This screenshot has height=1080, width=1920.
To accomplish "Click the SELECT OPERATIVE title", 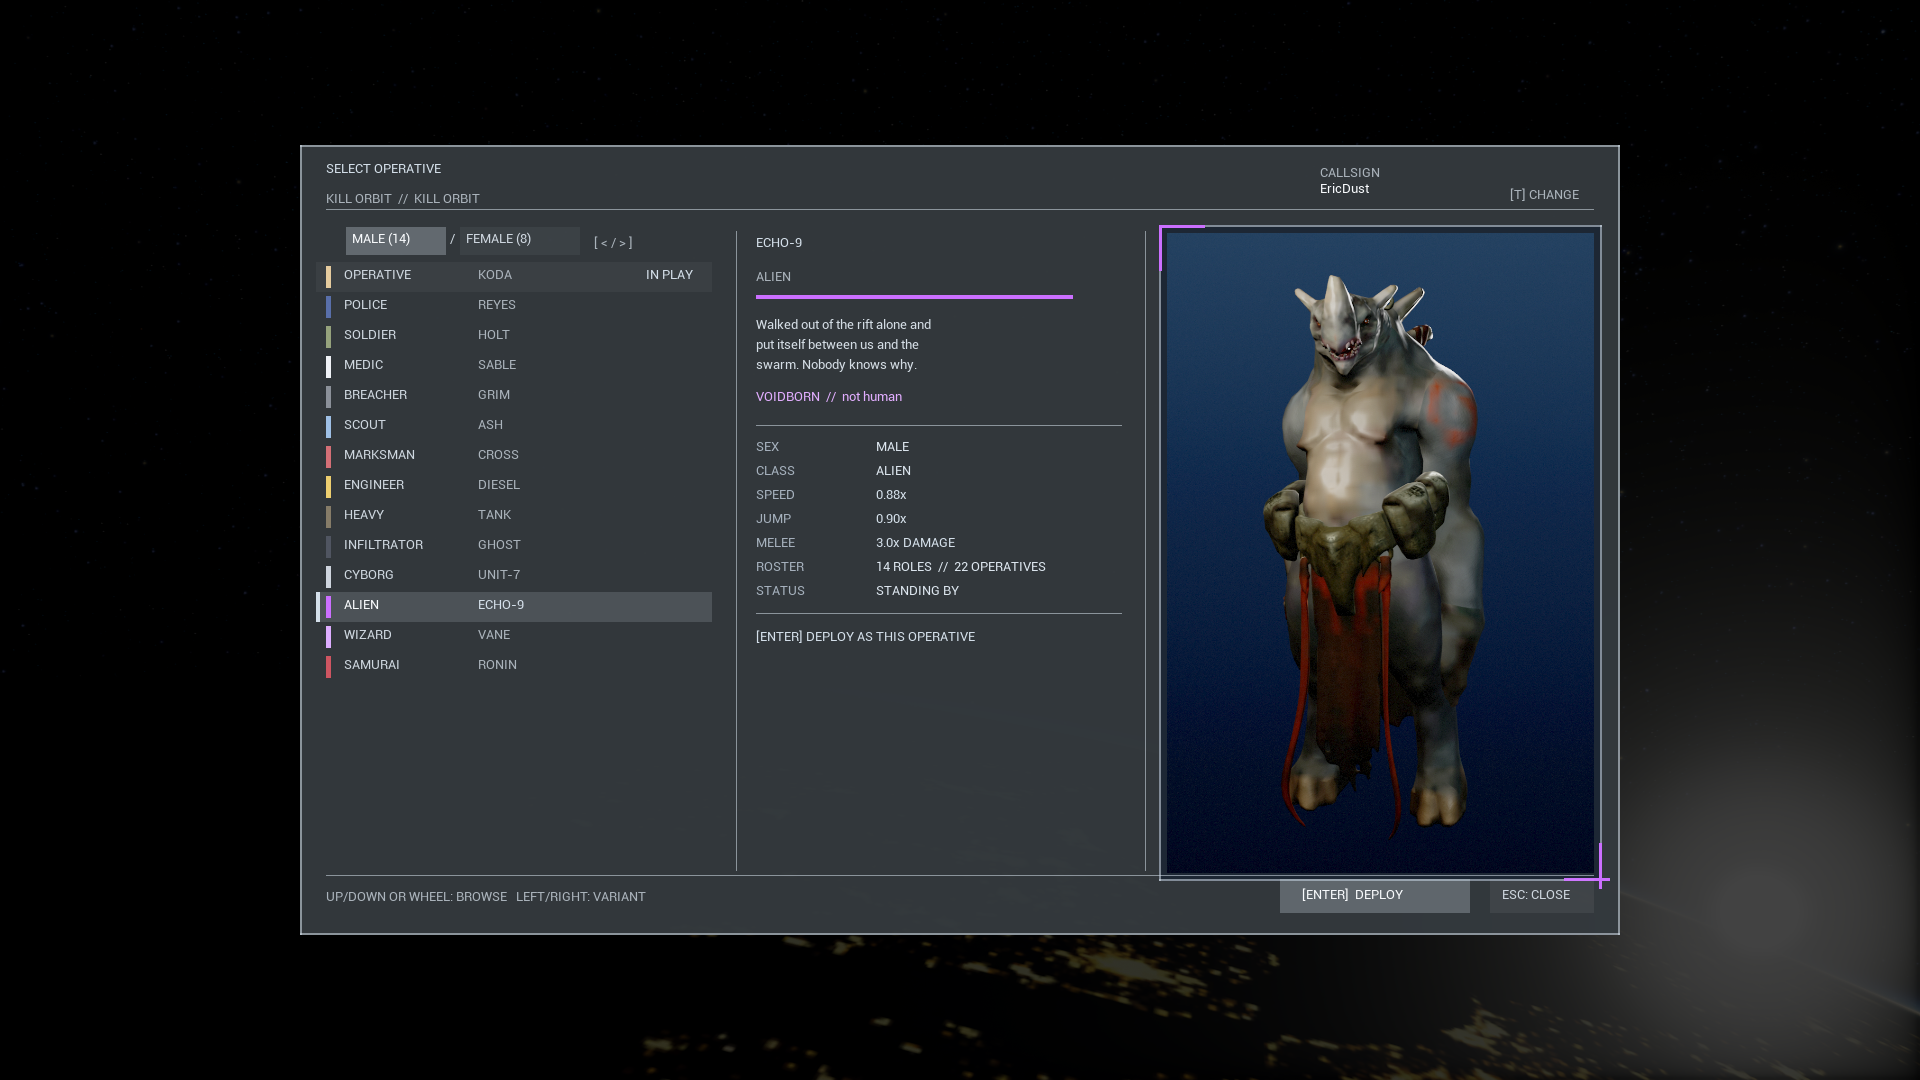I will click(x=383, y=169).
